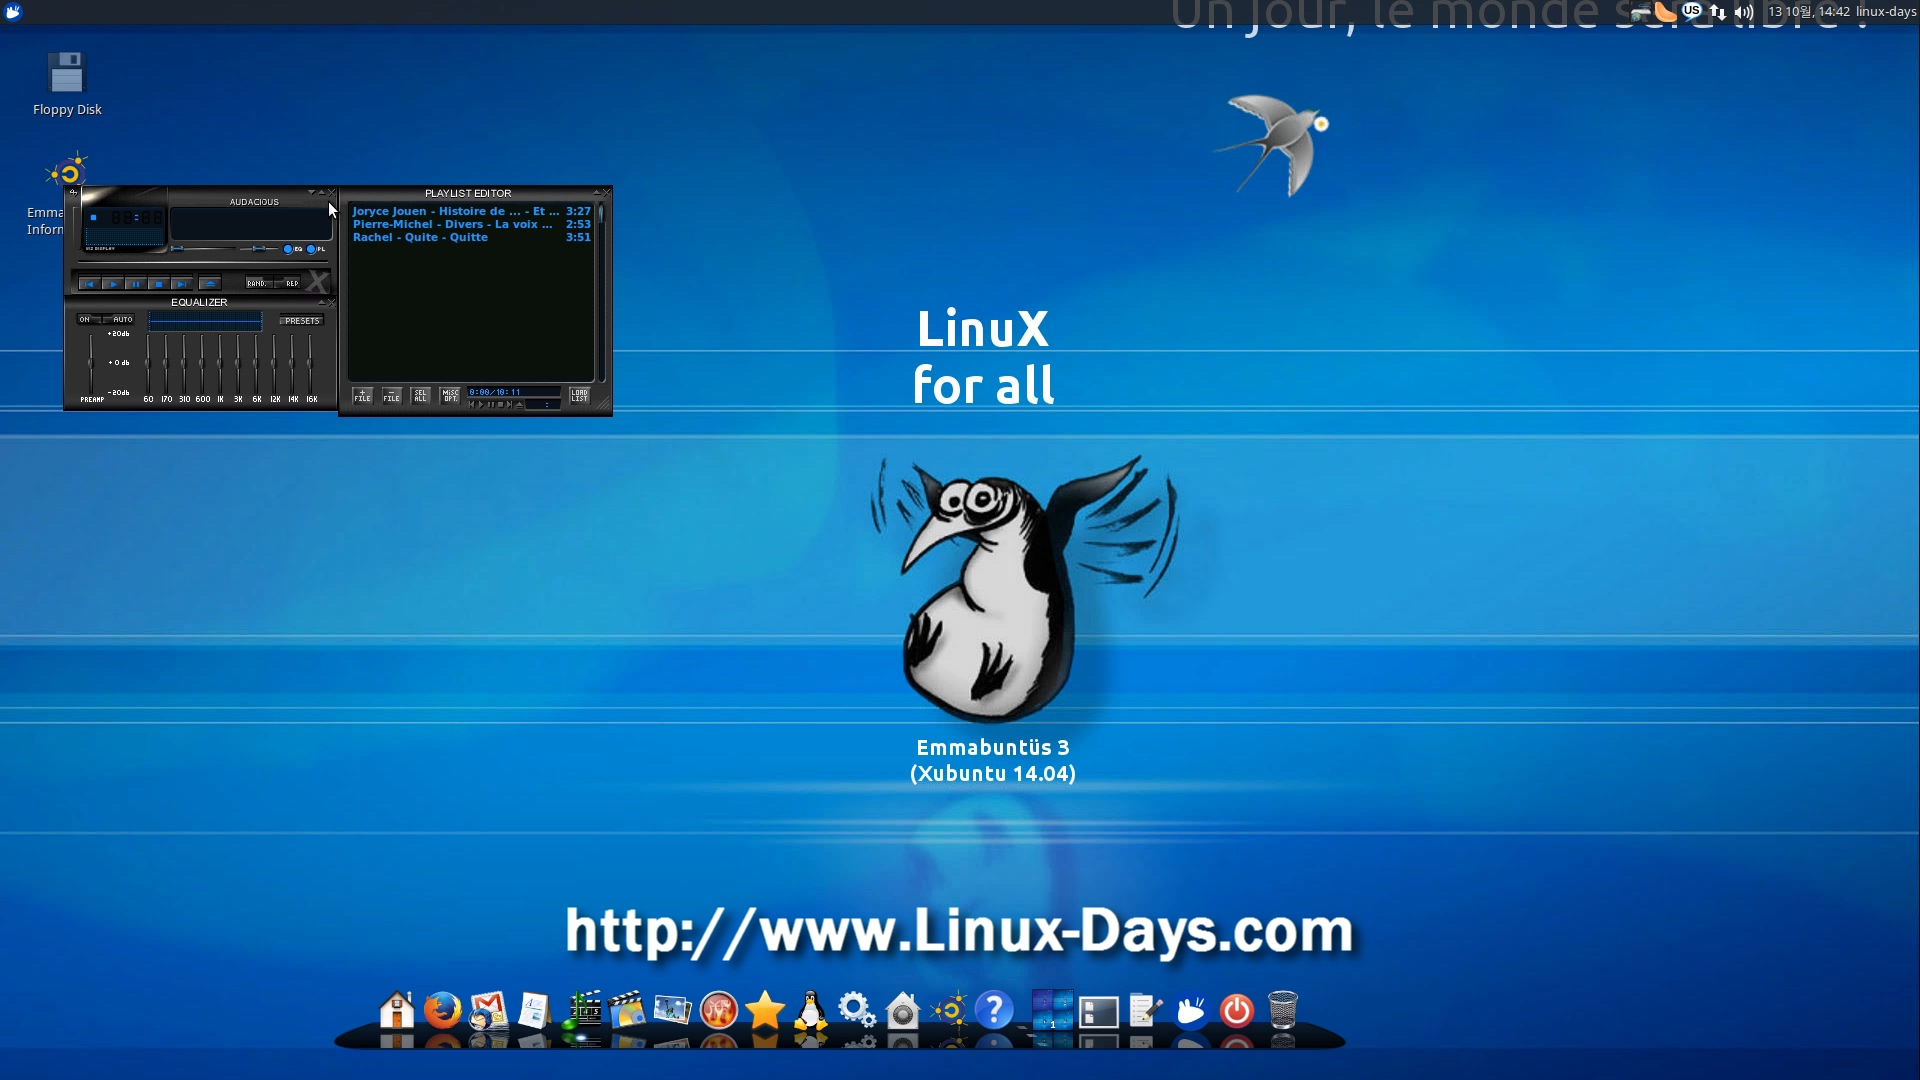The height and width of the screenshot is (1080, 1920).
Task: Click the 16K equalizer band slider
Action: tap(310, 364)
